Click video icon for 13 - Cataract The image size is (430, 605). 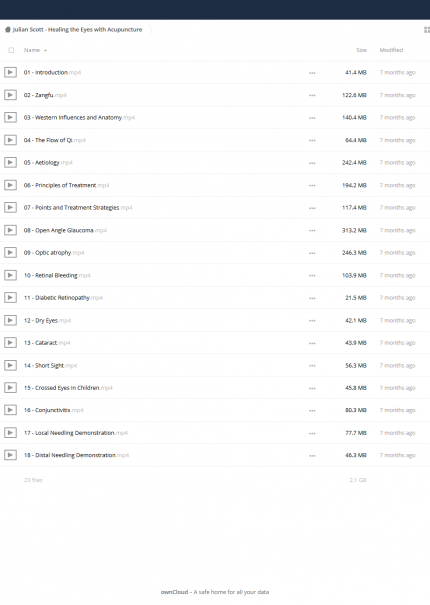10,343
